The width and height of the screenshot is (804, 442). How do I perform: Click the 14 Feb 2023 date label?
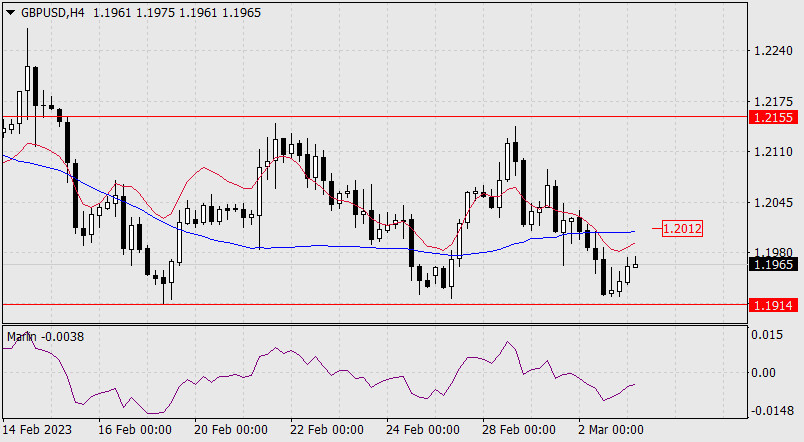[38, 430]
